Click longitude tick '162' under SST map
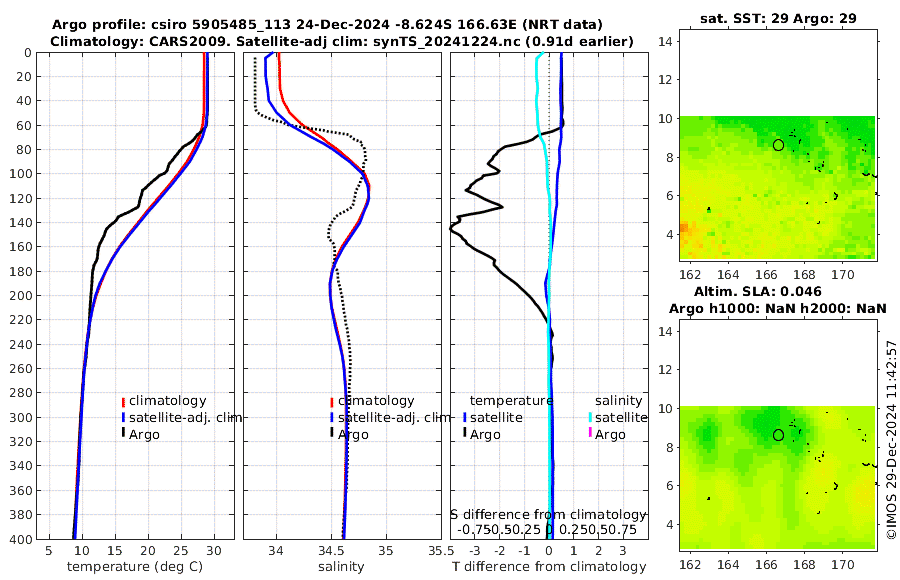The width and height of the screenshot is (900, 580). click(690, 275)
